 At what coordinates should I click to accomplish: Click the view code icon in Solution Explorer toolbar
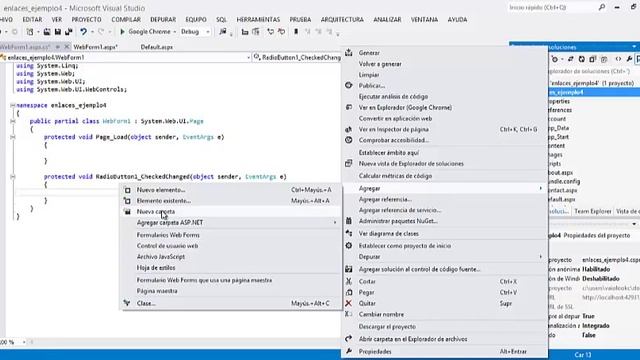point(618,59)
